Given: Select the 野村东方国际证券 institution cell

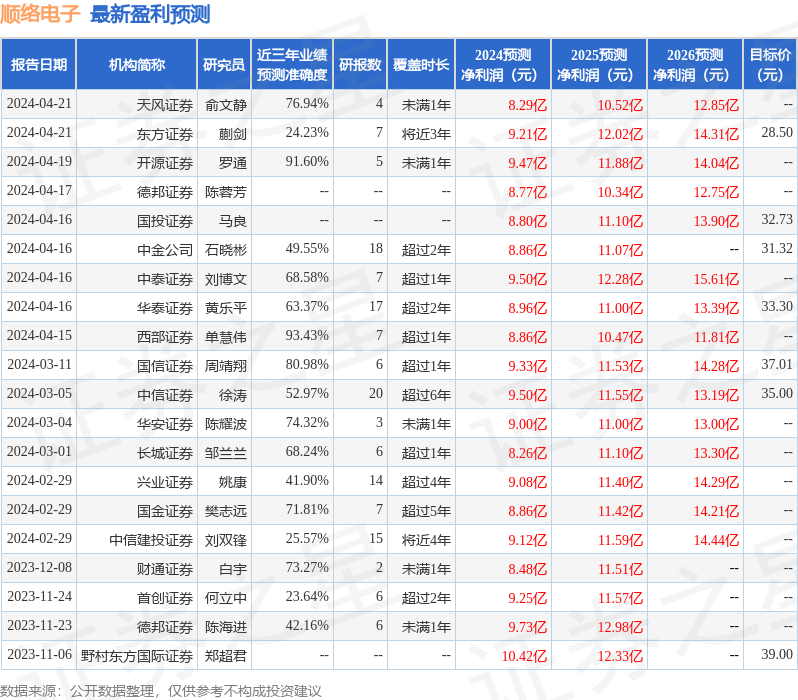Looking at the screenshot, I should tap(137, 657).
